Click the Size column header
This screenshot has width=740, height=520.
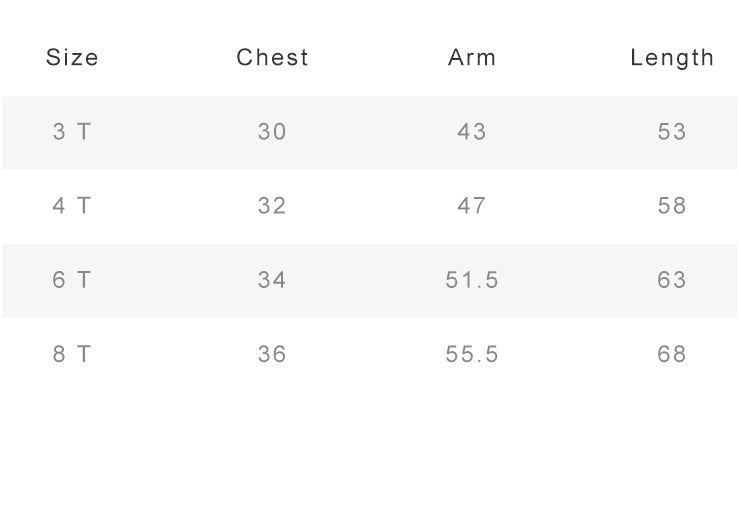click(x=72, y=58)
